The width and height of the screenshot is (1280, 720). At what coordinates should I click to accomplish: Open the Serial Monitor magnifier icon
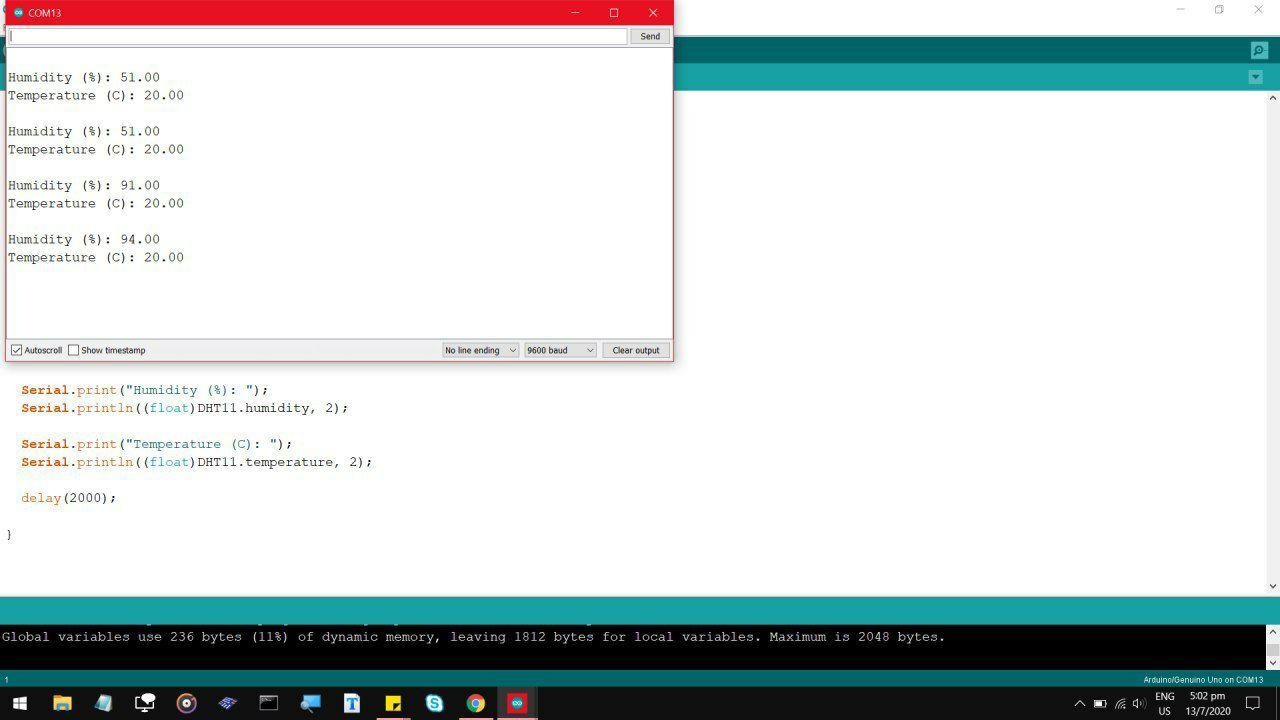(x=1259, y=51)
